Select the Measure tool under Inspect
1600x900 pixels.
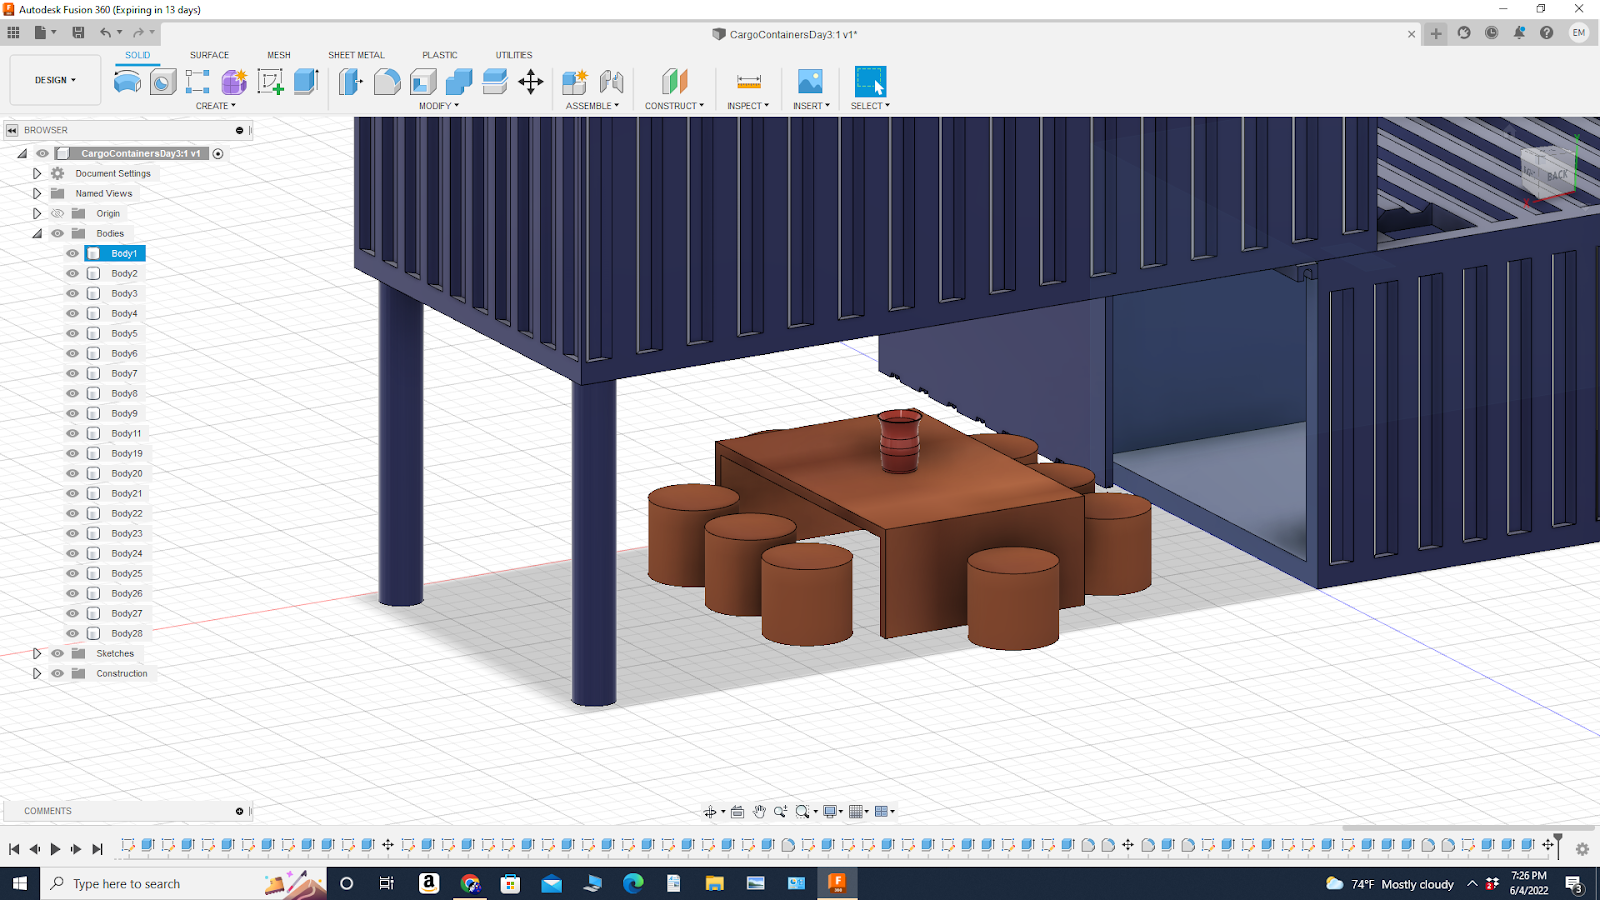coord(748,80)
